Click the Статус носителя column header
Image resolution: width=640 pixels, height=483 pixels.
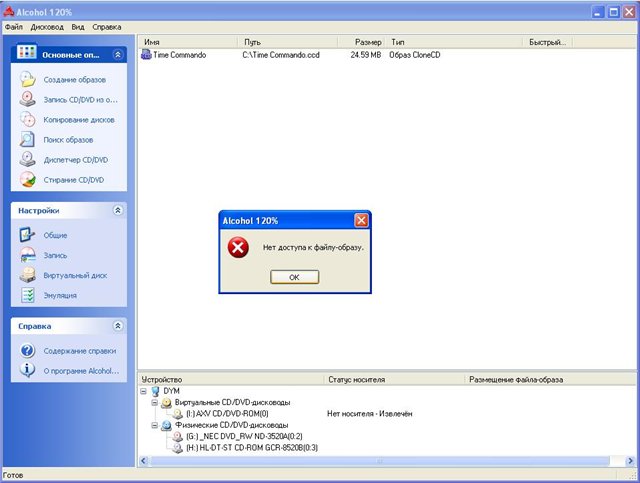point(395,380)
